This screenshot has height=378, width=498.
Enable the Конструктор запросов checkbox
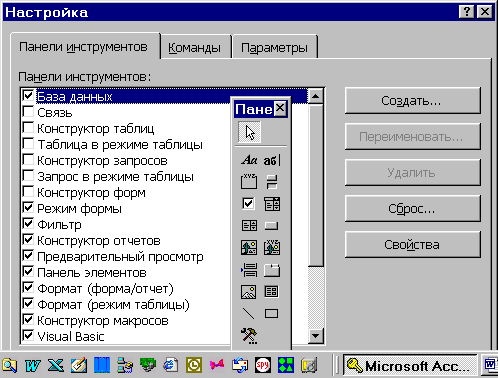[28, 159]
